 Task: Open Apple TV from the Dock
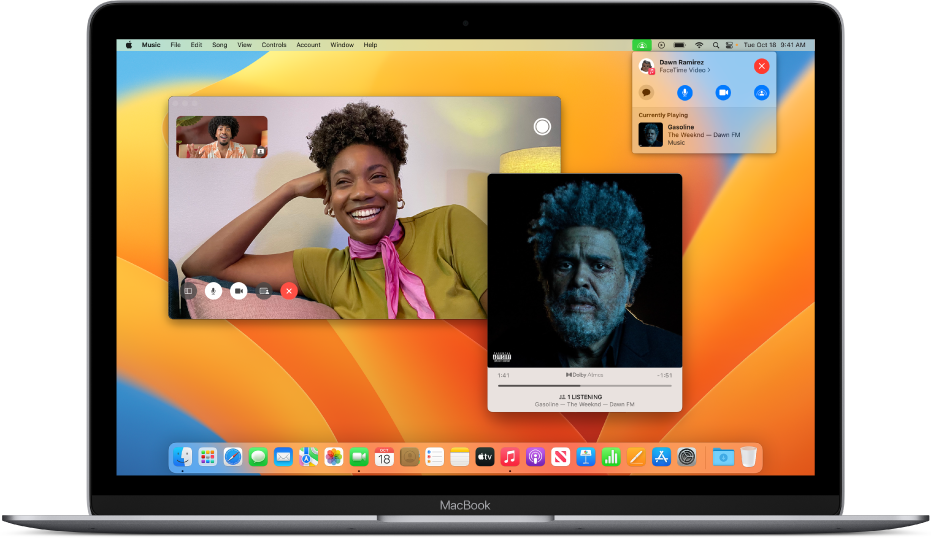tap(485, 457)
